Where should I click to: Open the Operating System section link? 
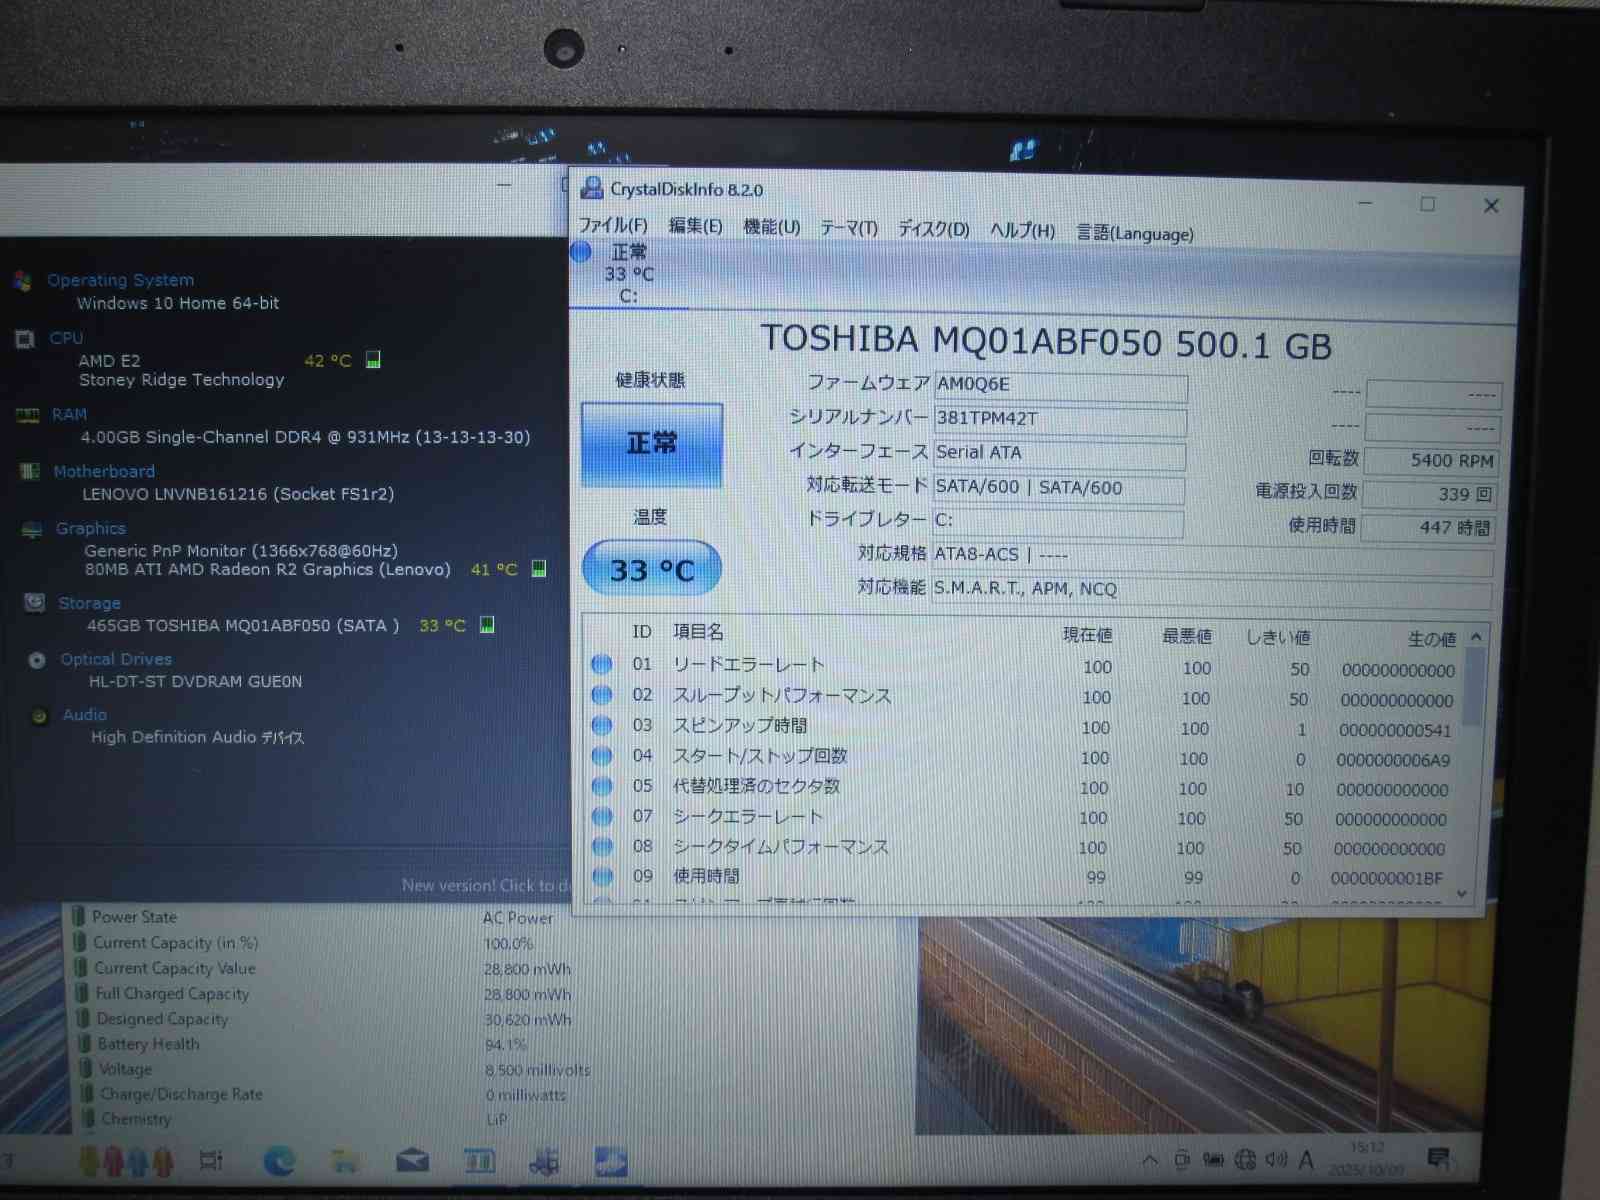click(120, 280)
